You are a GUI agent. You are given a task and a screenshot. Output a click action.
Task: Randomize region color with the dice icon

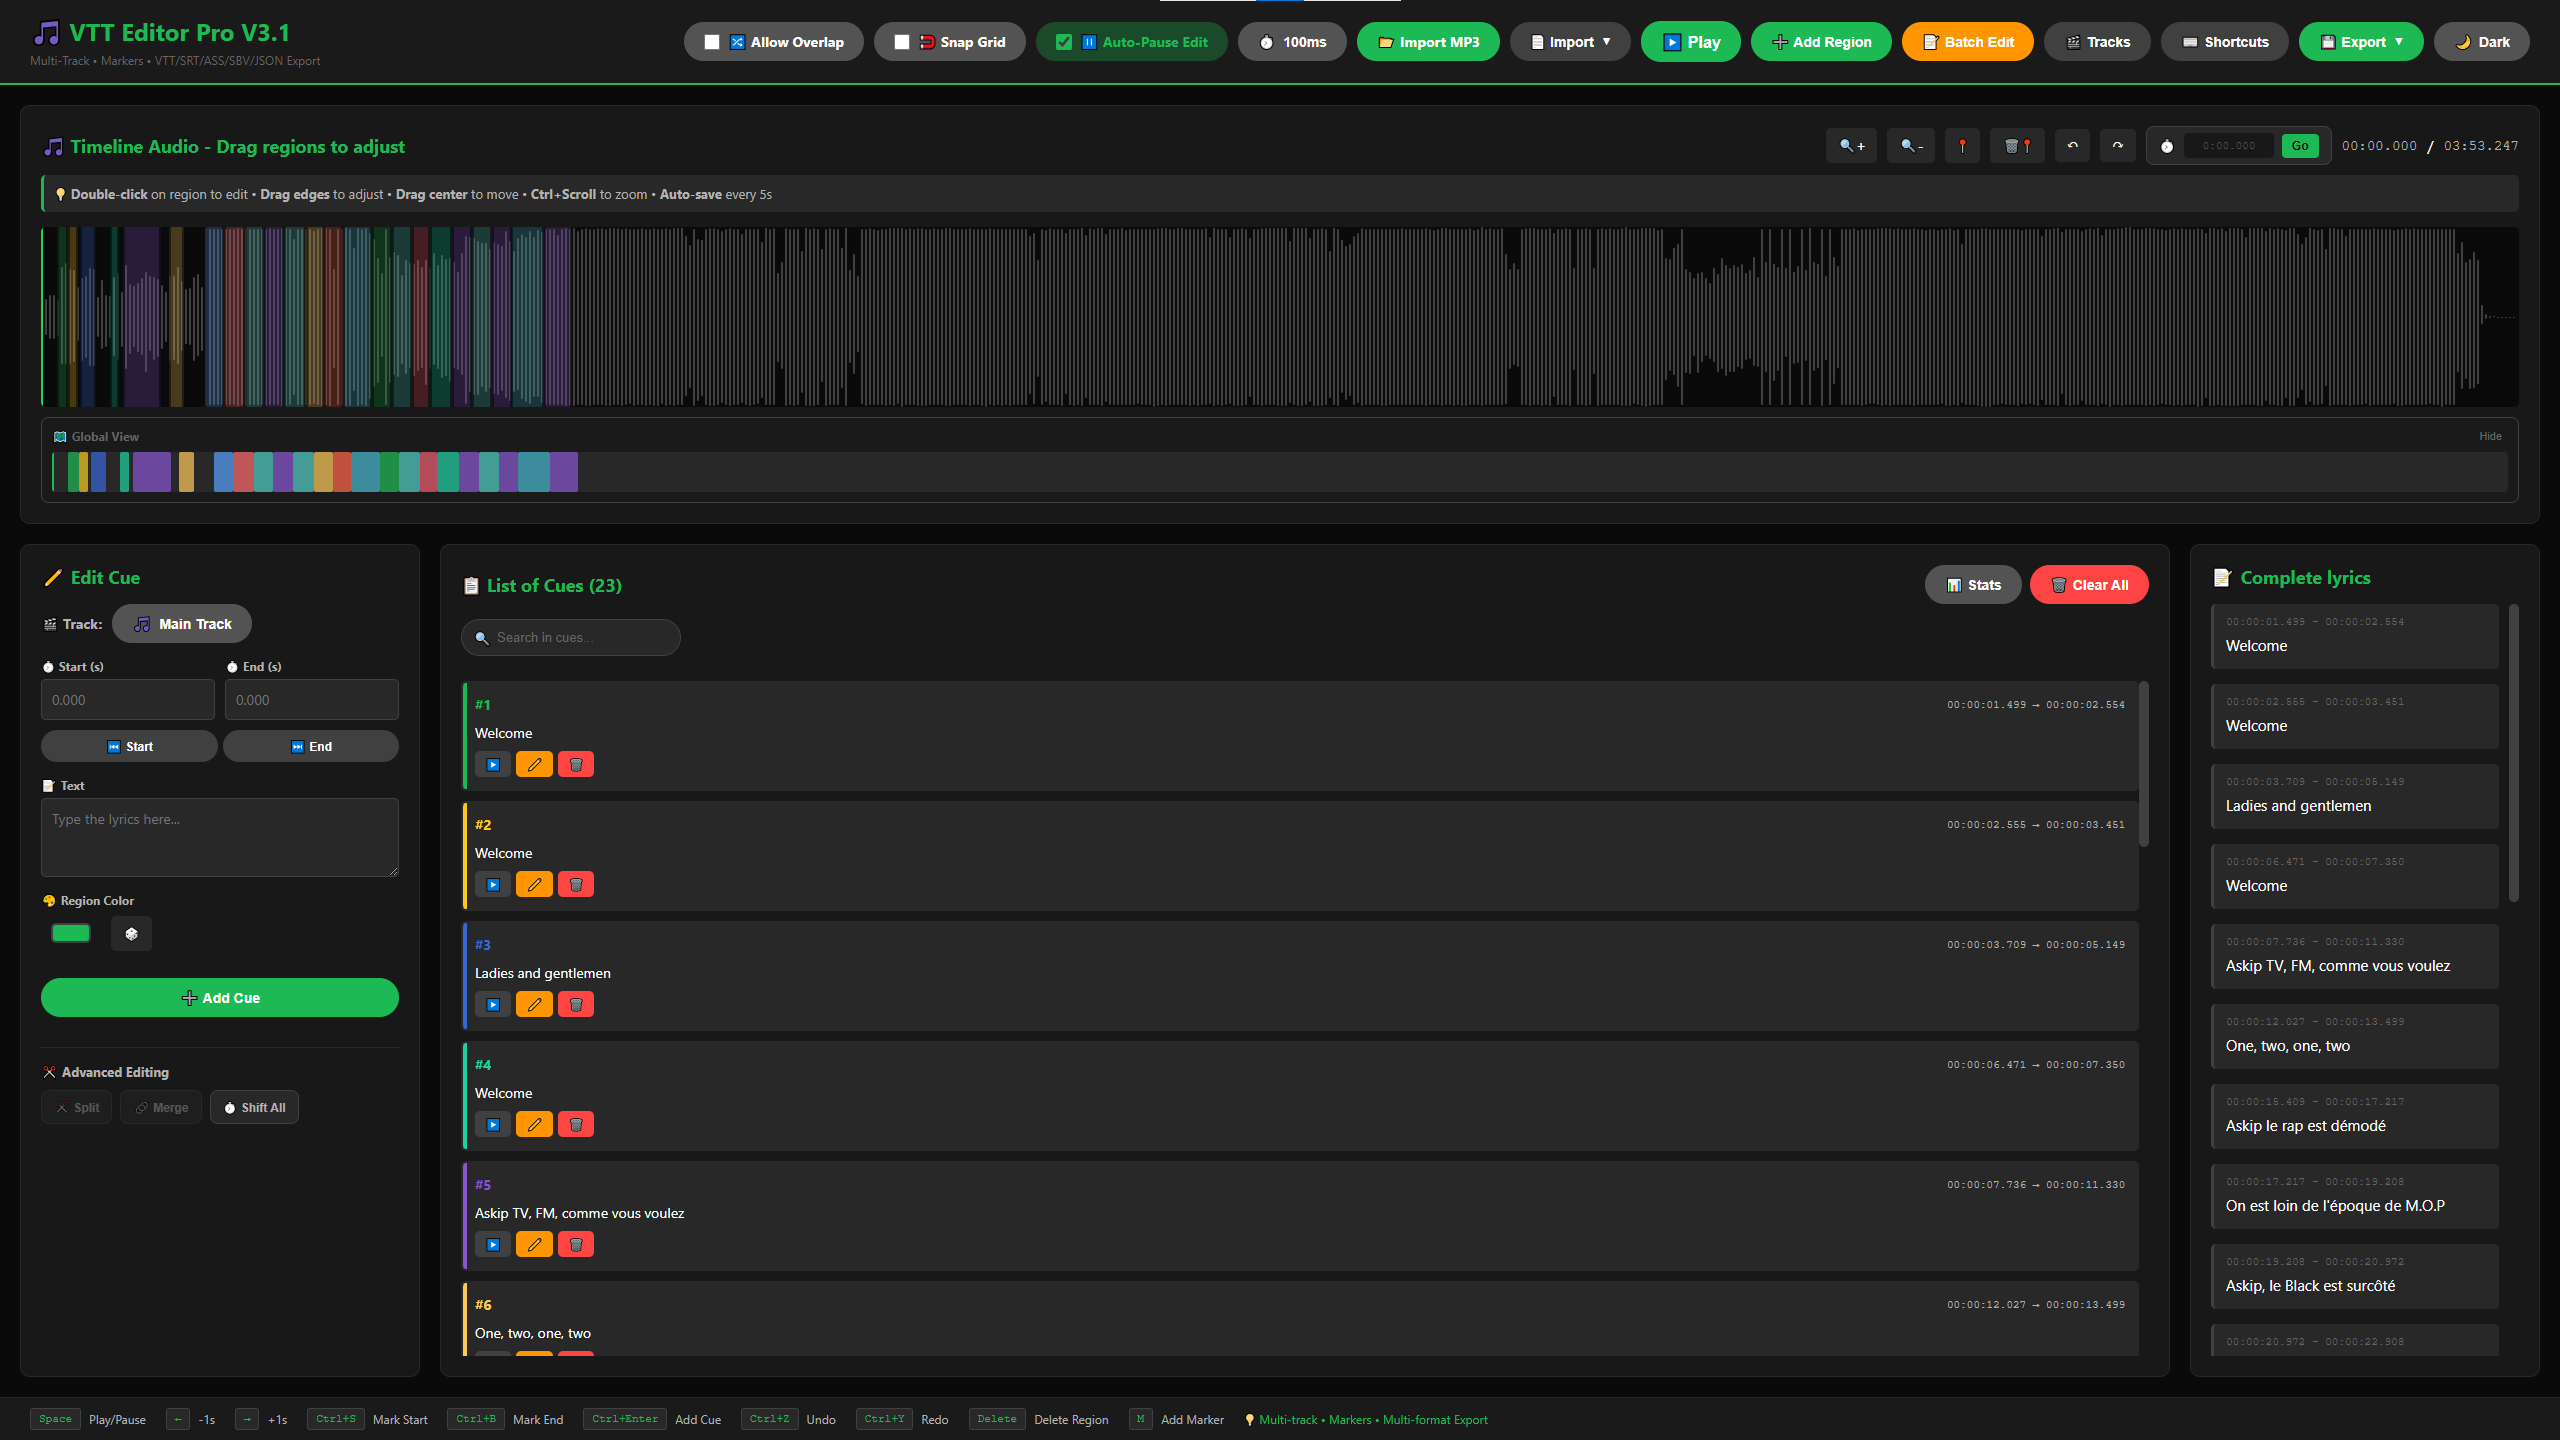coord(131,934)
